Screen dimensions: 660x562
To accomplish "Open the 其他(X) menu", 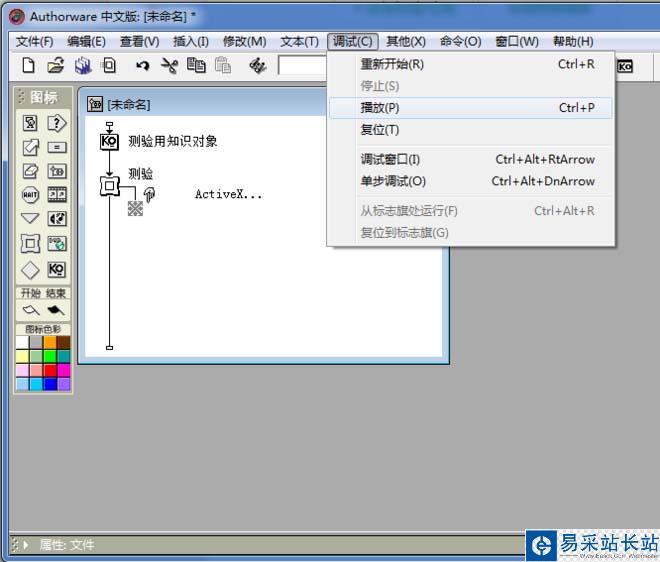I will point(406,42).
